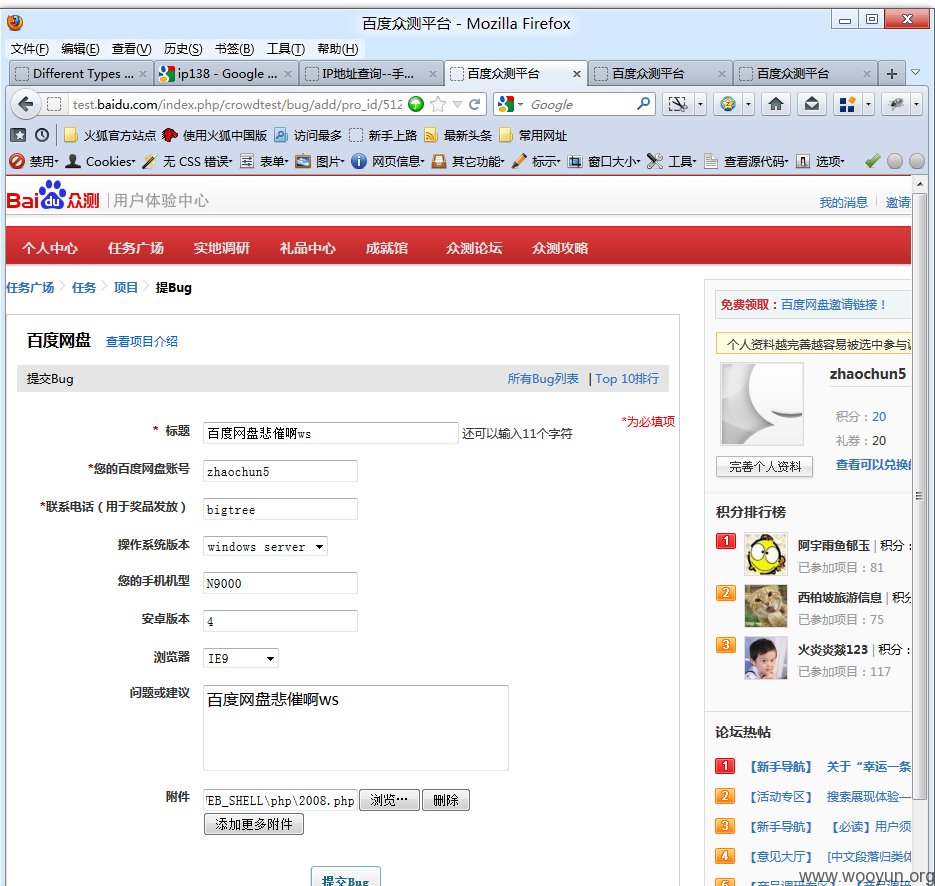Image resolution: width=935 pixels, height=886 pixels.
Task: Click the 您的百度网盘账号 input field
Action: (280, 471)
